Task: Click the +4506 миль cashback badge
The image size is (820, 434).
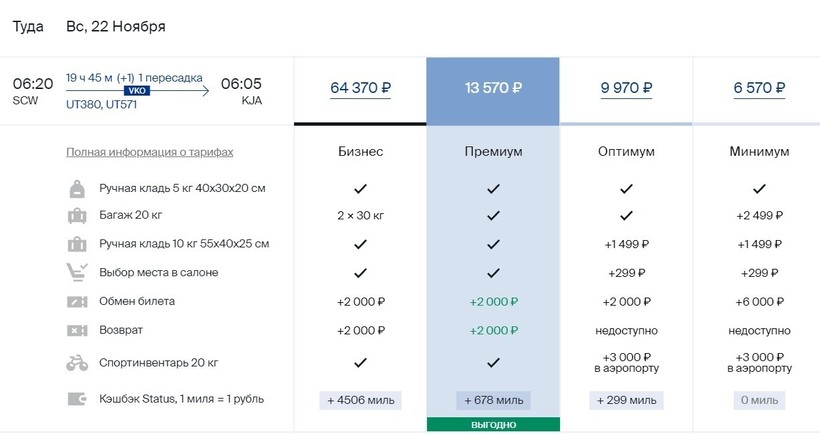Action: tap(360, 400)
